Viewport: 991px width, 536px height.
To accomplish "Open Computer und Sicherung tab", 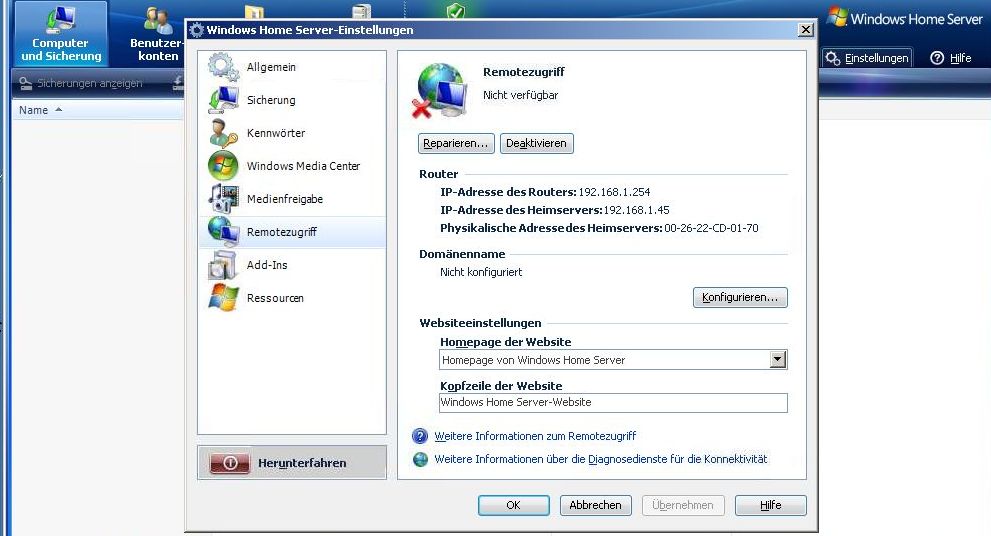I will [61, 34].
